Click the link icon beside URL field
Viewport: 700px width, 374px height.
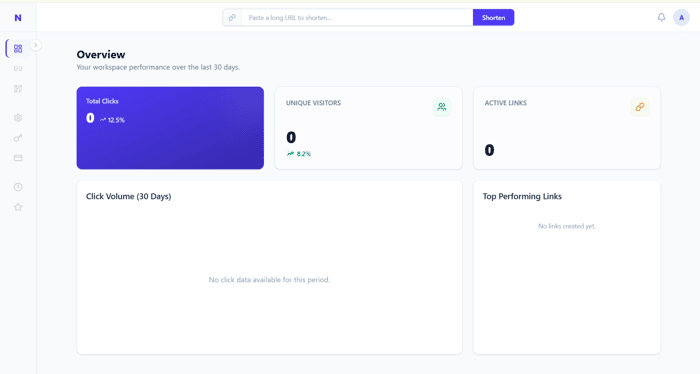[x=232, y=17]
